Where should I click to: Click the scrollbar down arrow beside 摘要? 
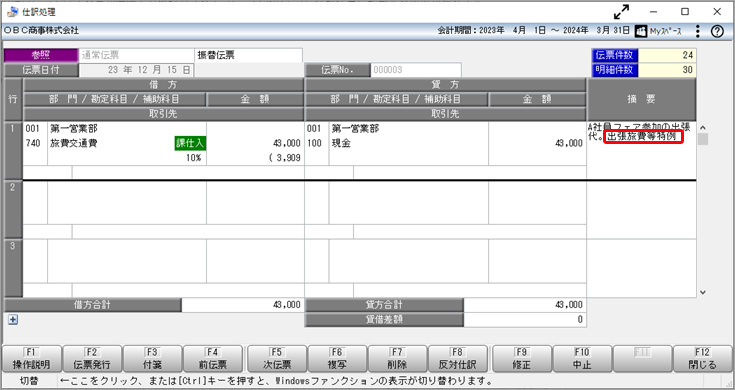[x=703, y=292]
